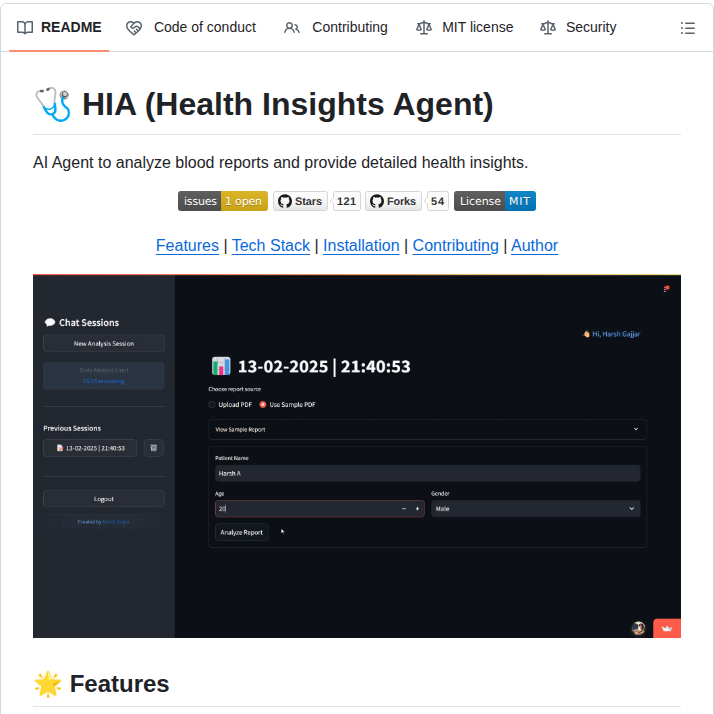
Task: Select the Upload PDF radio option
Action: (x=212, y=405)
